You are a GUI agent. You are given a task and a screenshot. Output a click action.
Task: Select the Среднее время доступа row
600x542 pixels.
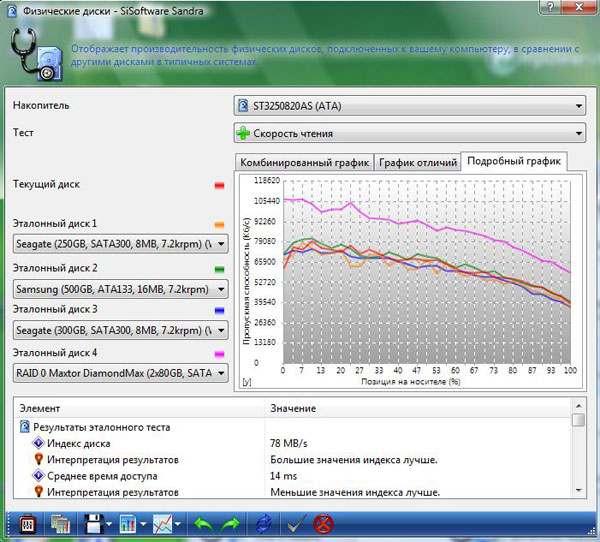[293, 476]
